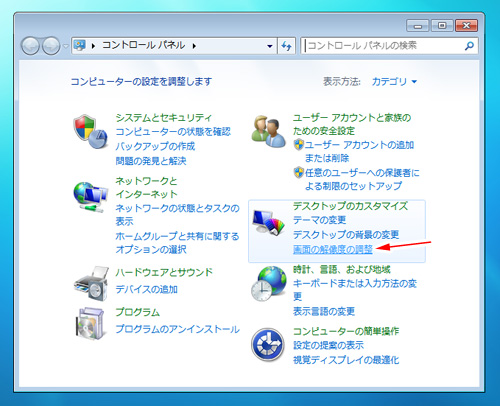Screen dimensions: 500x406
Task: Click the プログラムのアンインストール link
Action: 177,329
